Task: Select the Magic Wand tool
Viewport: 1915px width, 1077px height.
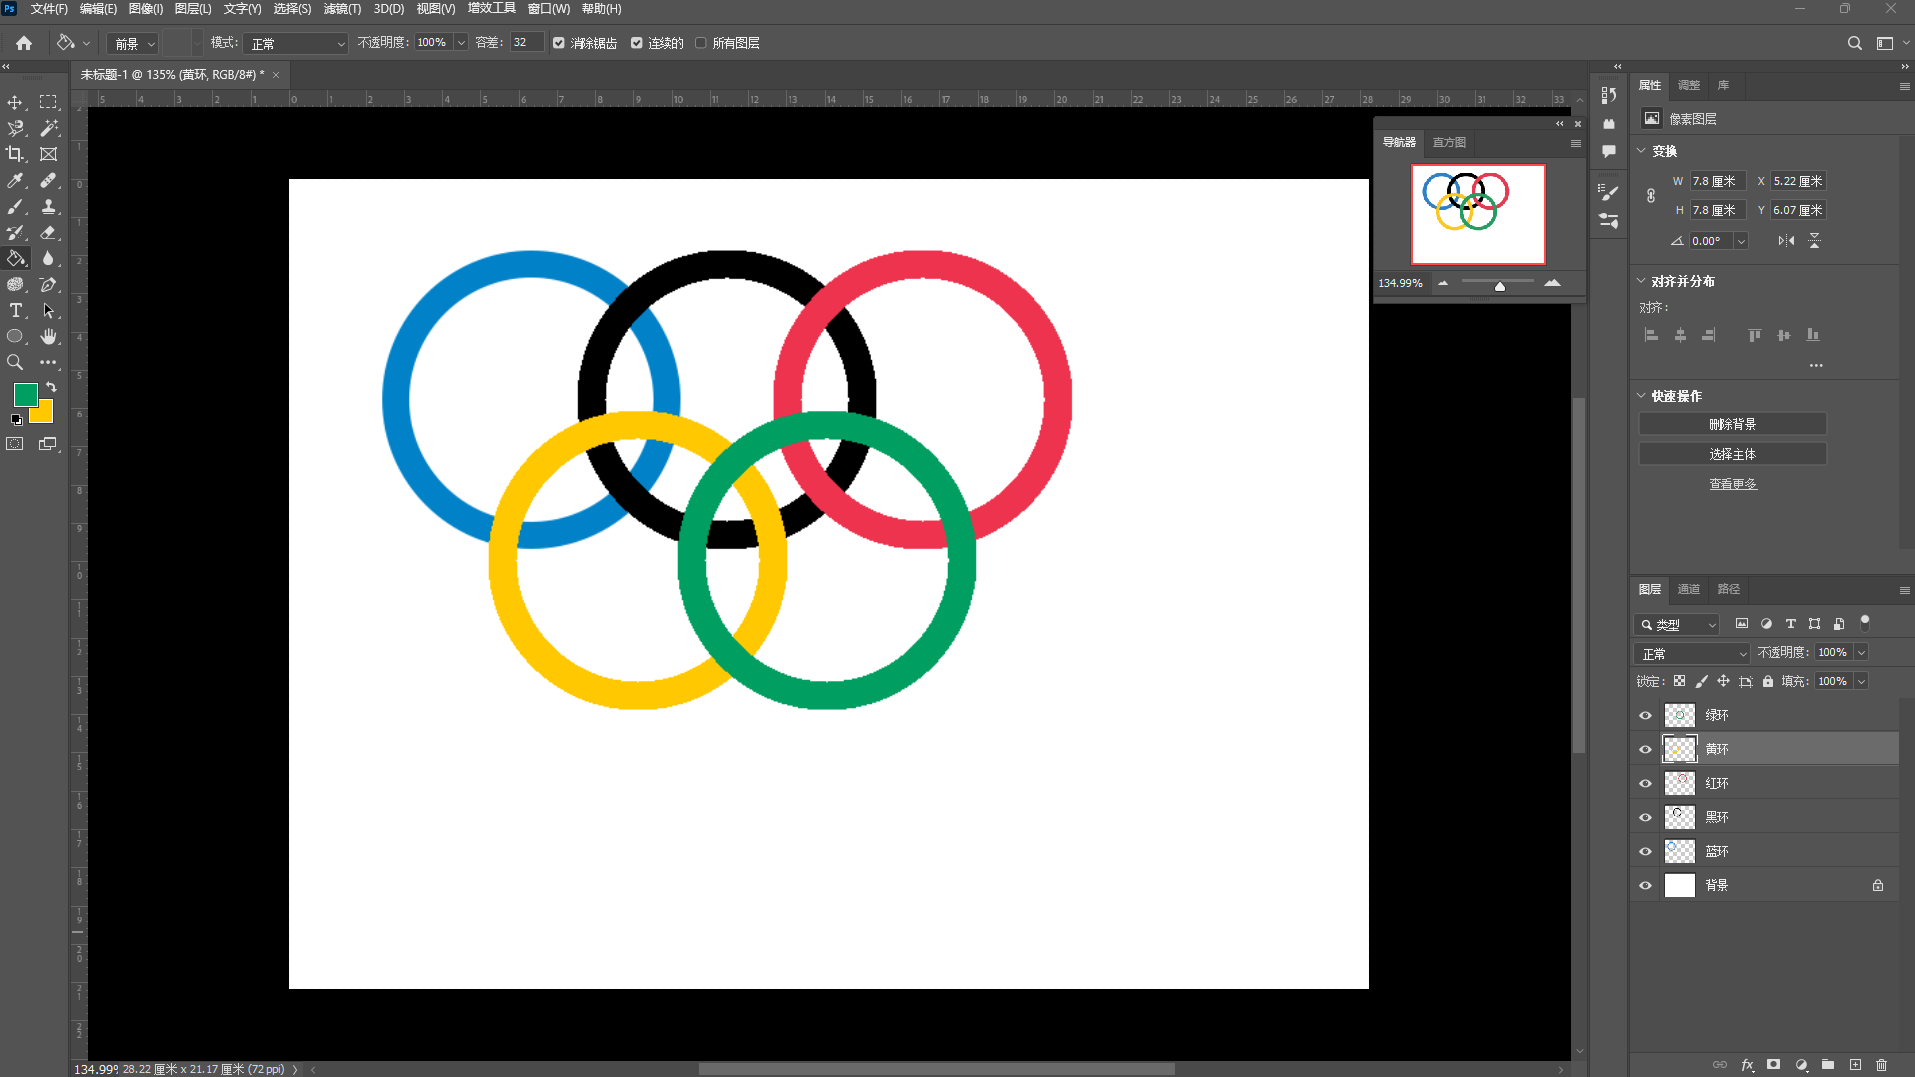Action: [x=48, y=128]
